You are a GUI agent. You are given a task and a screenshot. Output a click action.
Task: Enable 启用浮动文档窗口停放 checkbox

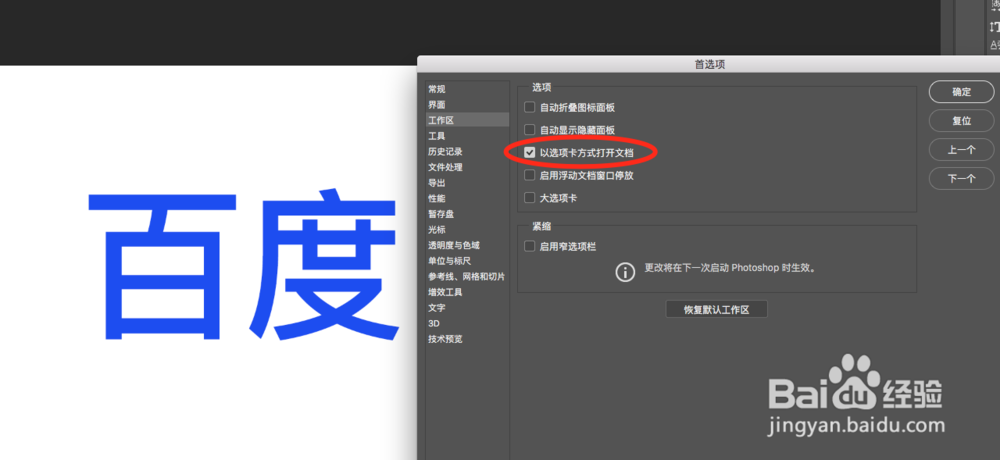pos(529,175)
